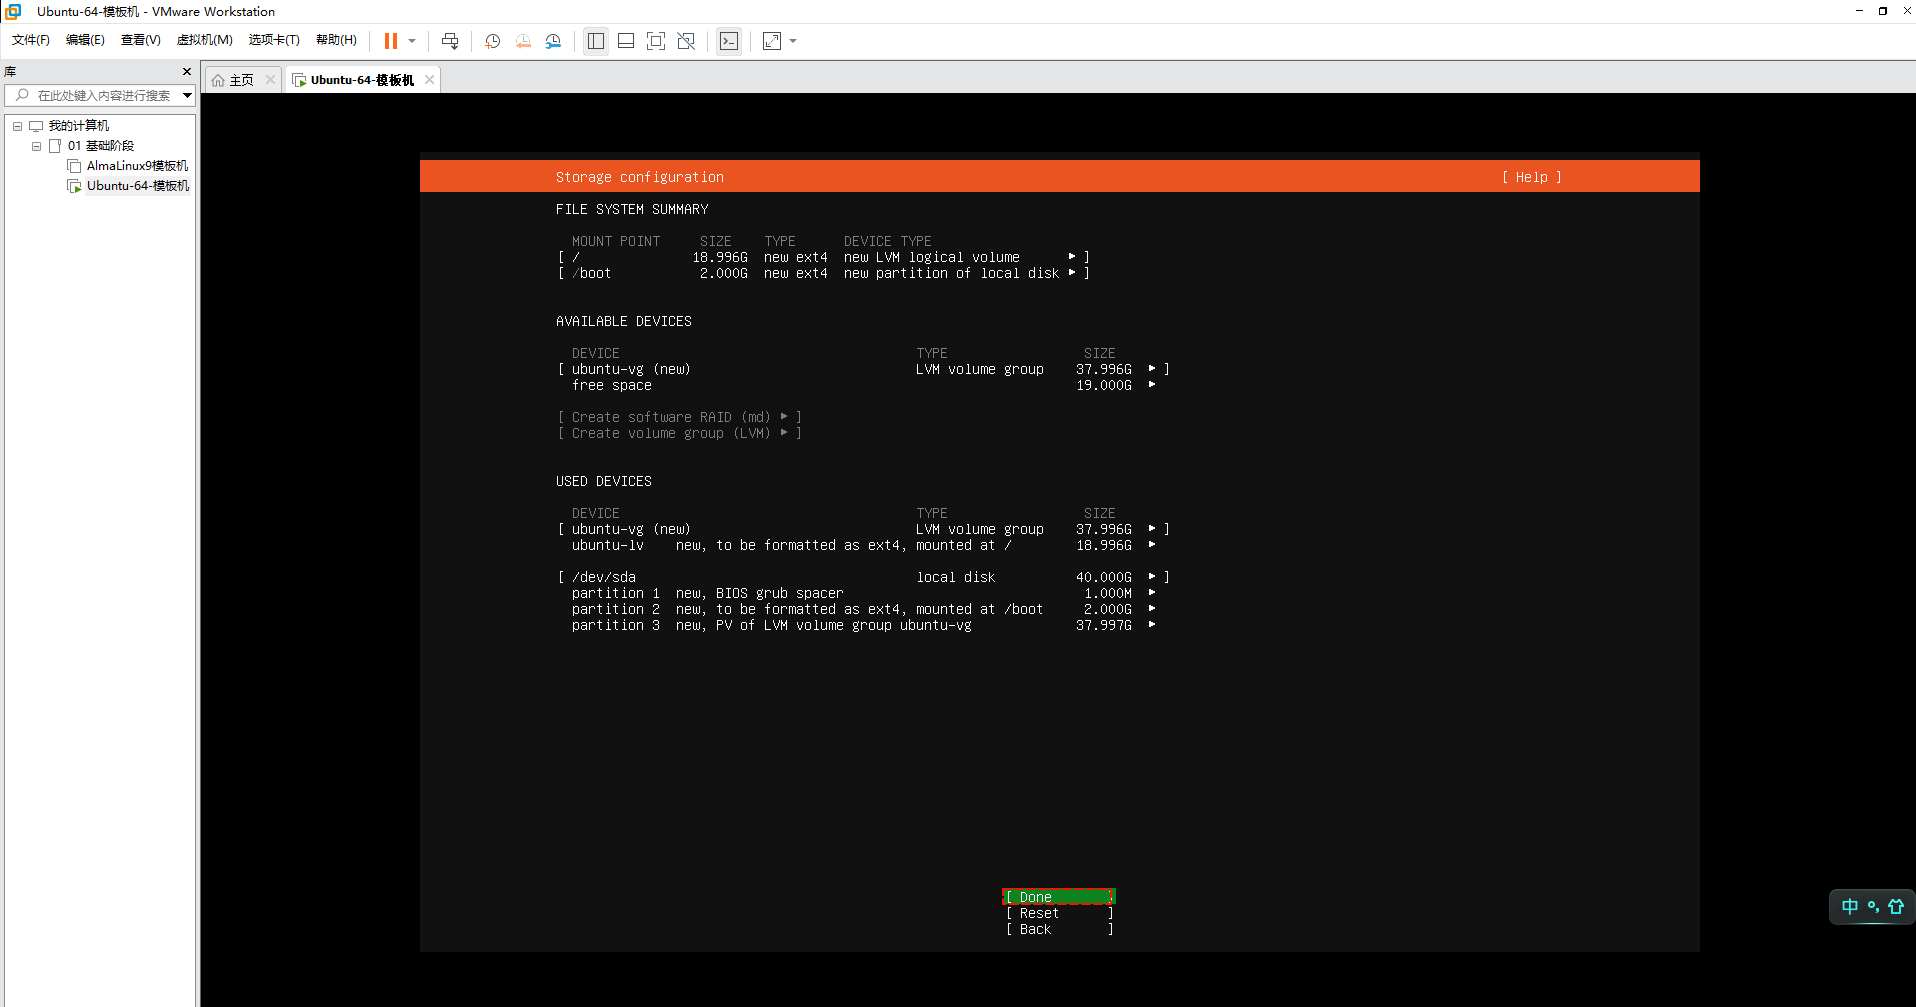Open the library search filter dropdown arrow
The width and height of the screenshot is (1916, 1007).
pyautogui.click(x=187, y=95)
